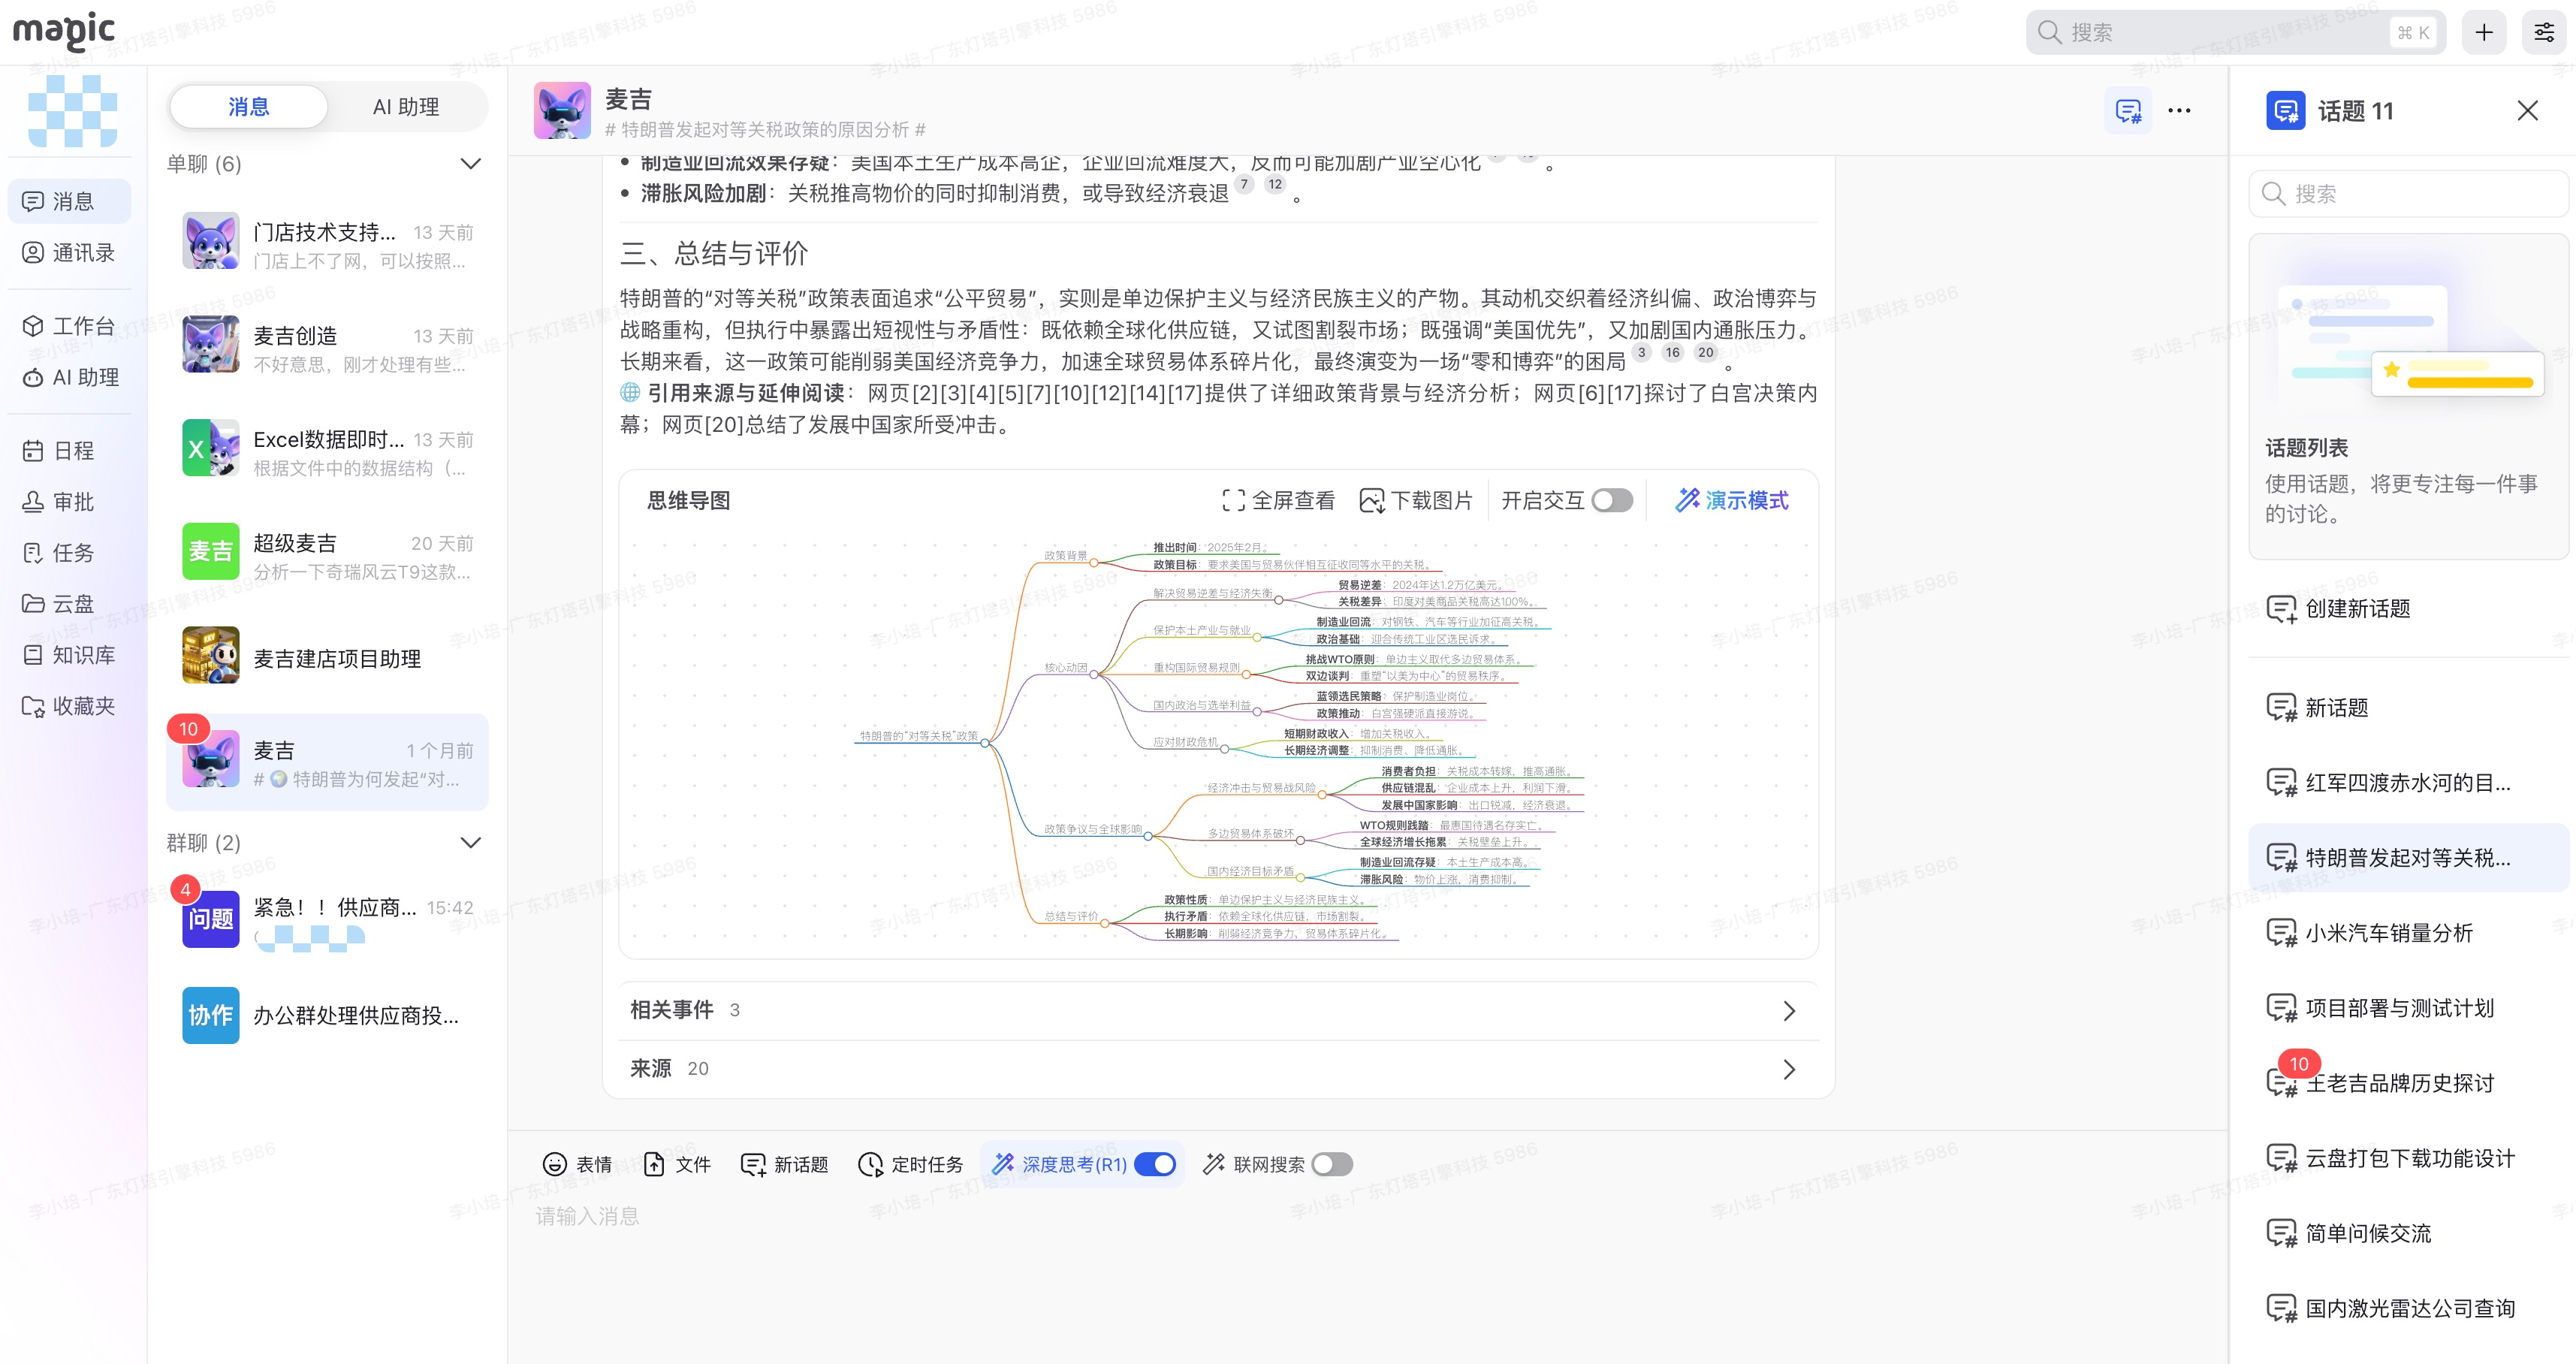Viewport: 2576px width, 1364px height.
Task: Click the 定时任务 toolbar button
Action: pyautogui.click(x=910, y=1164)
